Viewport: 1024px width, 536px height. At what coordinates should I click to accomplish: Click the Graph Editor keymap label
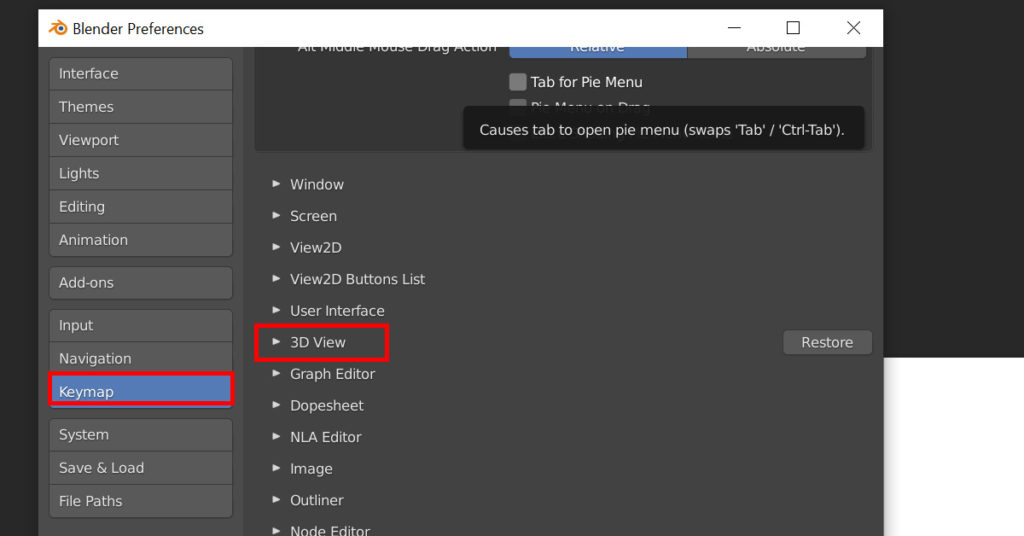pyautogui.click(x=332, y=374)
